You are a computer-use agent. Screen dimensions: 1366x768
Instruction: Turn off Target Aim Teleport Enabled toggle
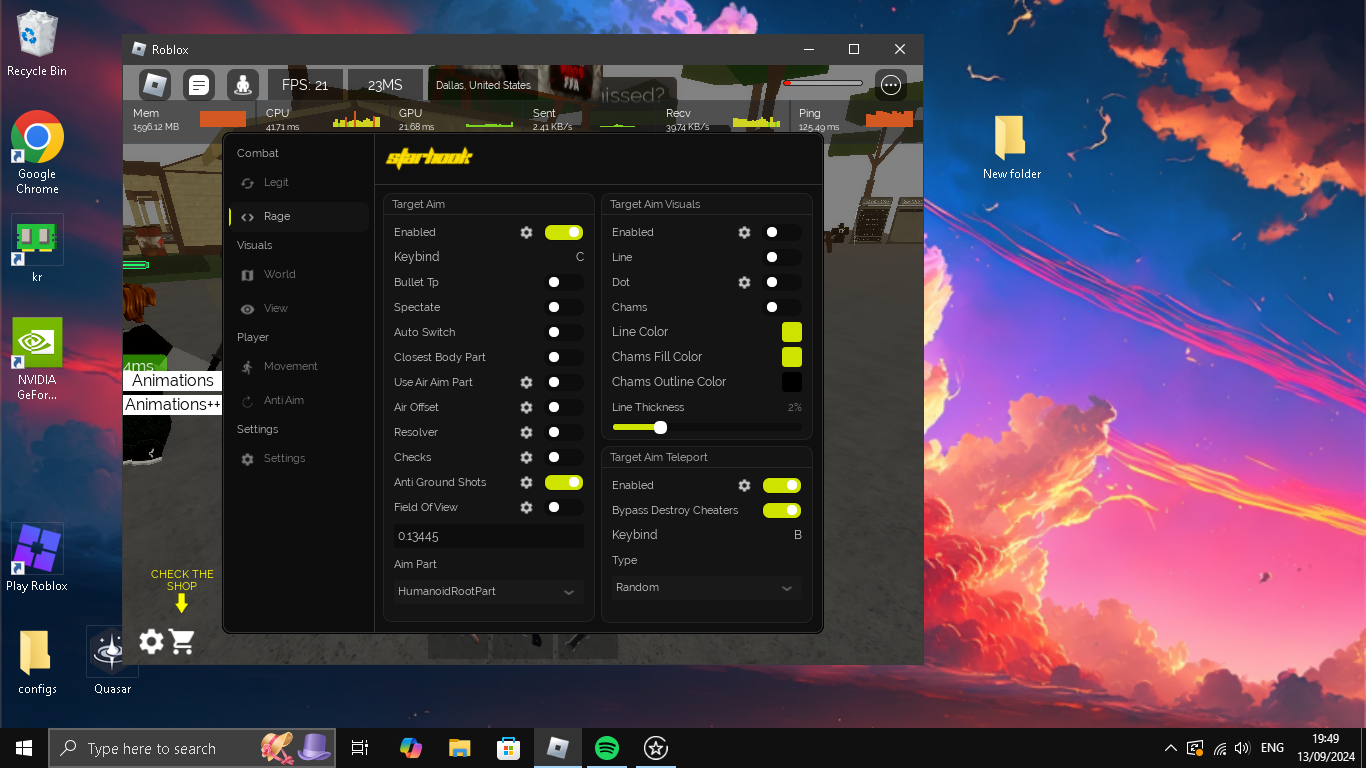(x=782, y=485)
